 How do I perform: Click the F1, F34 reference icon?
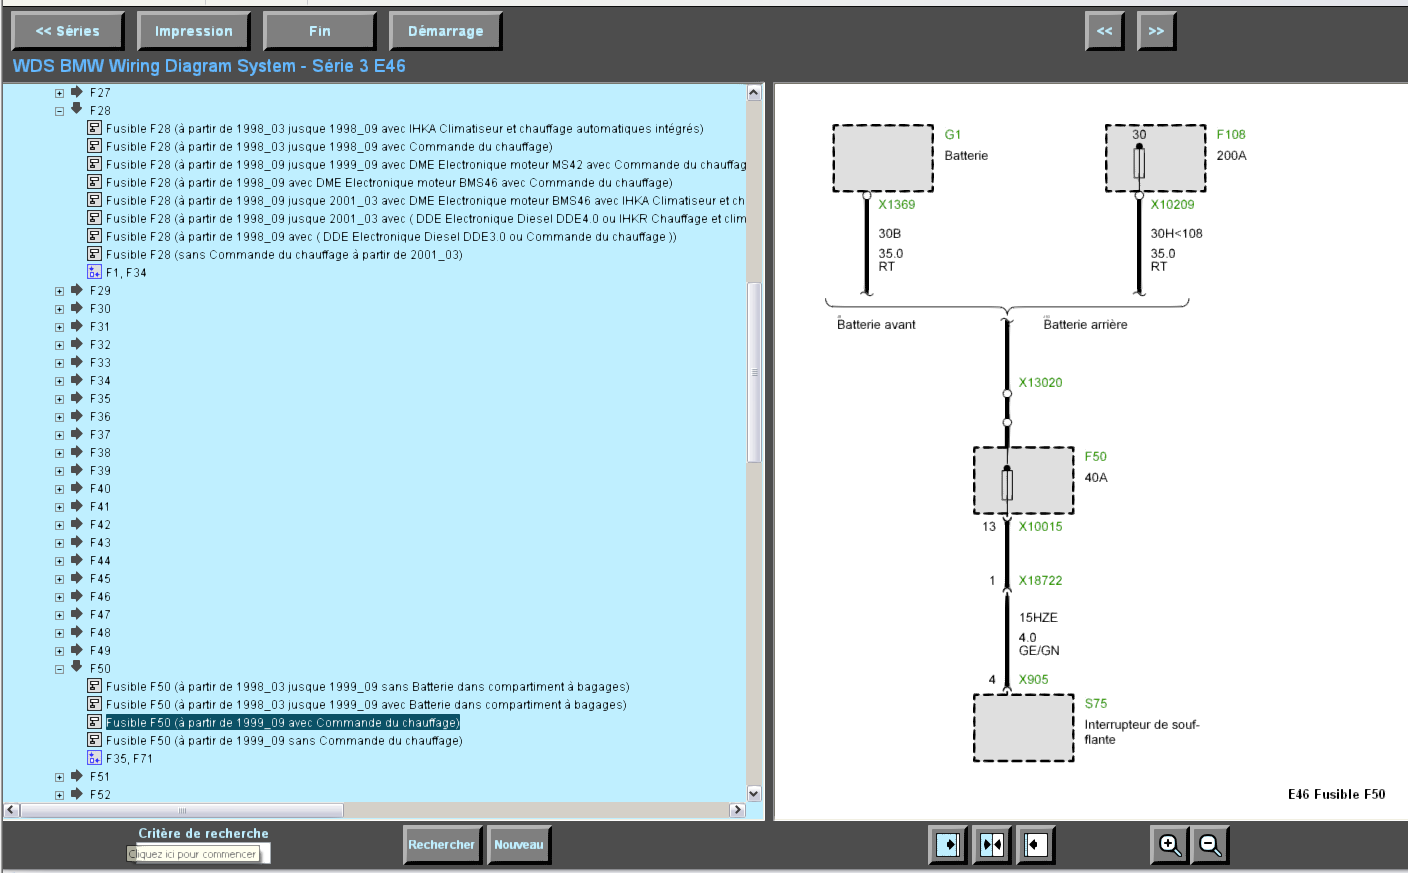click(x=94, y=272)
